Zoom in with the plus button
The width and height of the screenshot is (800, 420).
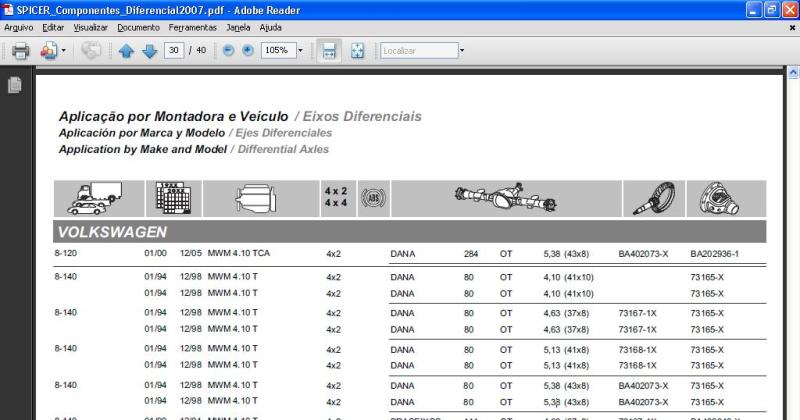(x=248, y=51)
